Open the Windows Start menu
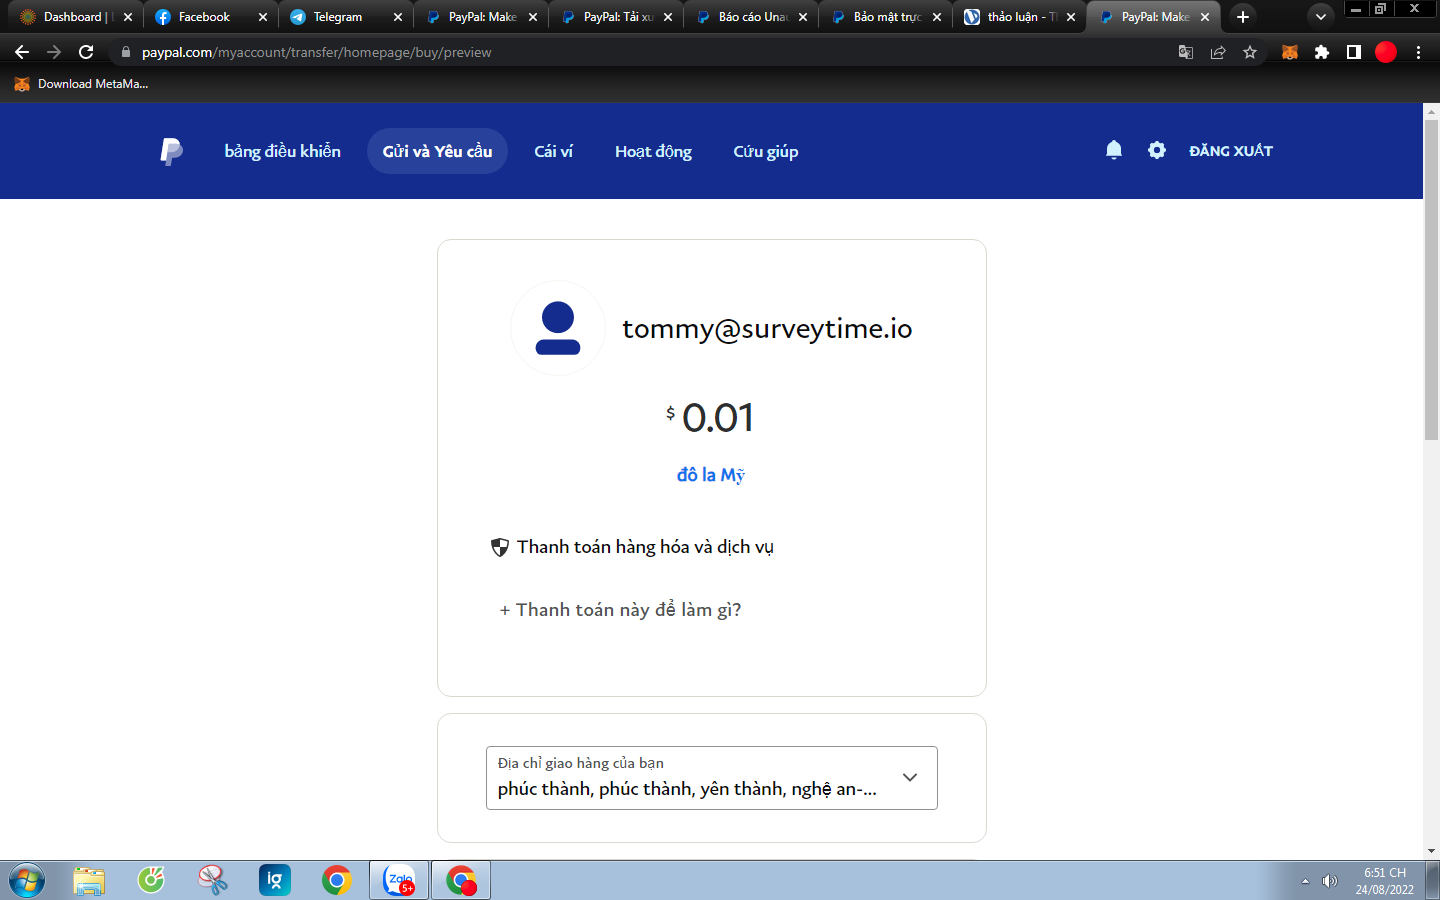1440x900 pixels. [x=27, y=880]
